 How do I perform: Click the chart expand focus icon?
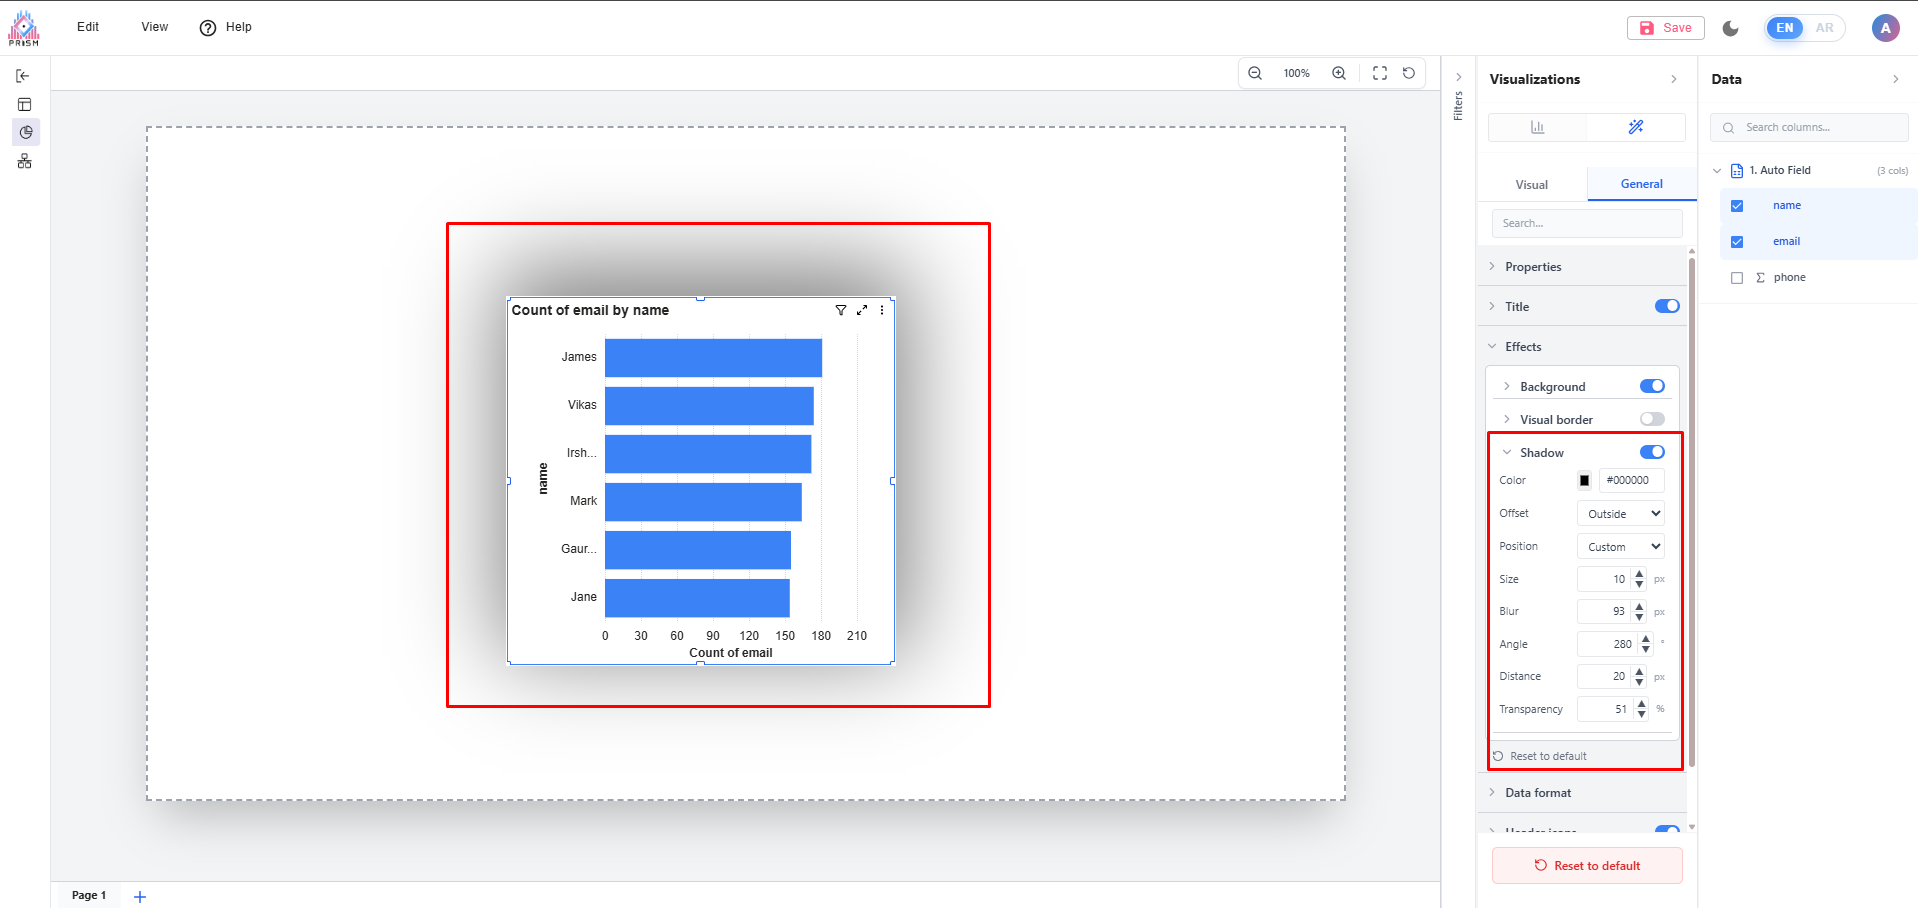pos(862,310)
